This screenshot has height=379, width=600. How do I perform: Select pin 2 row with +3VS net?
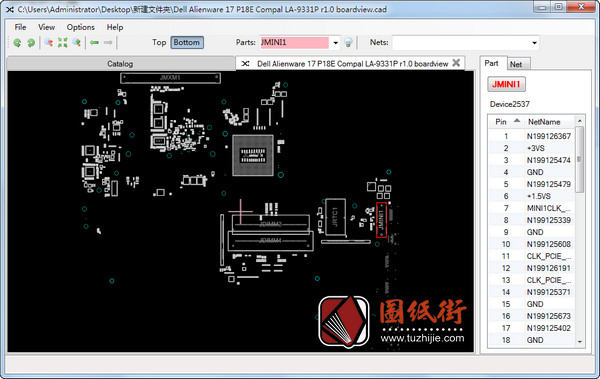pyautogui.click(x=532, y=148)
